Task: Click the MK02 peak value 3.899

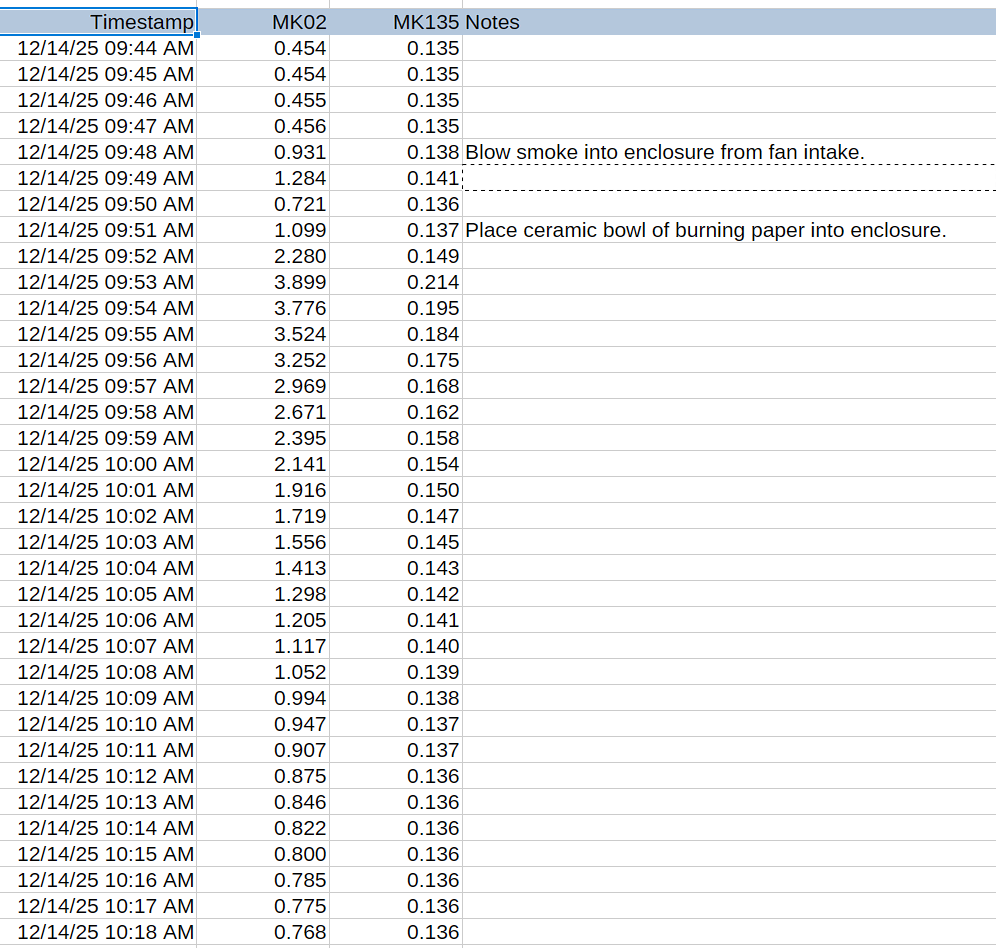Action: [x=264, y=282]
